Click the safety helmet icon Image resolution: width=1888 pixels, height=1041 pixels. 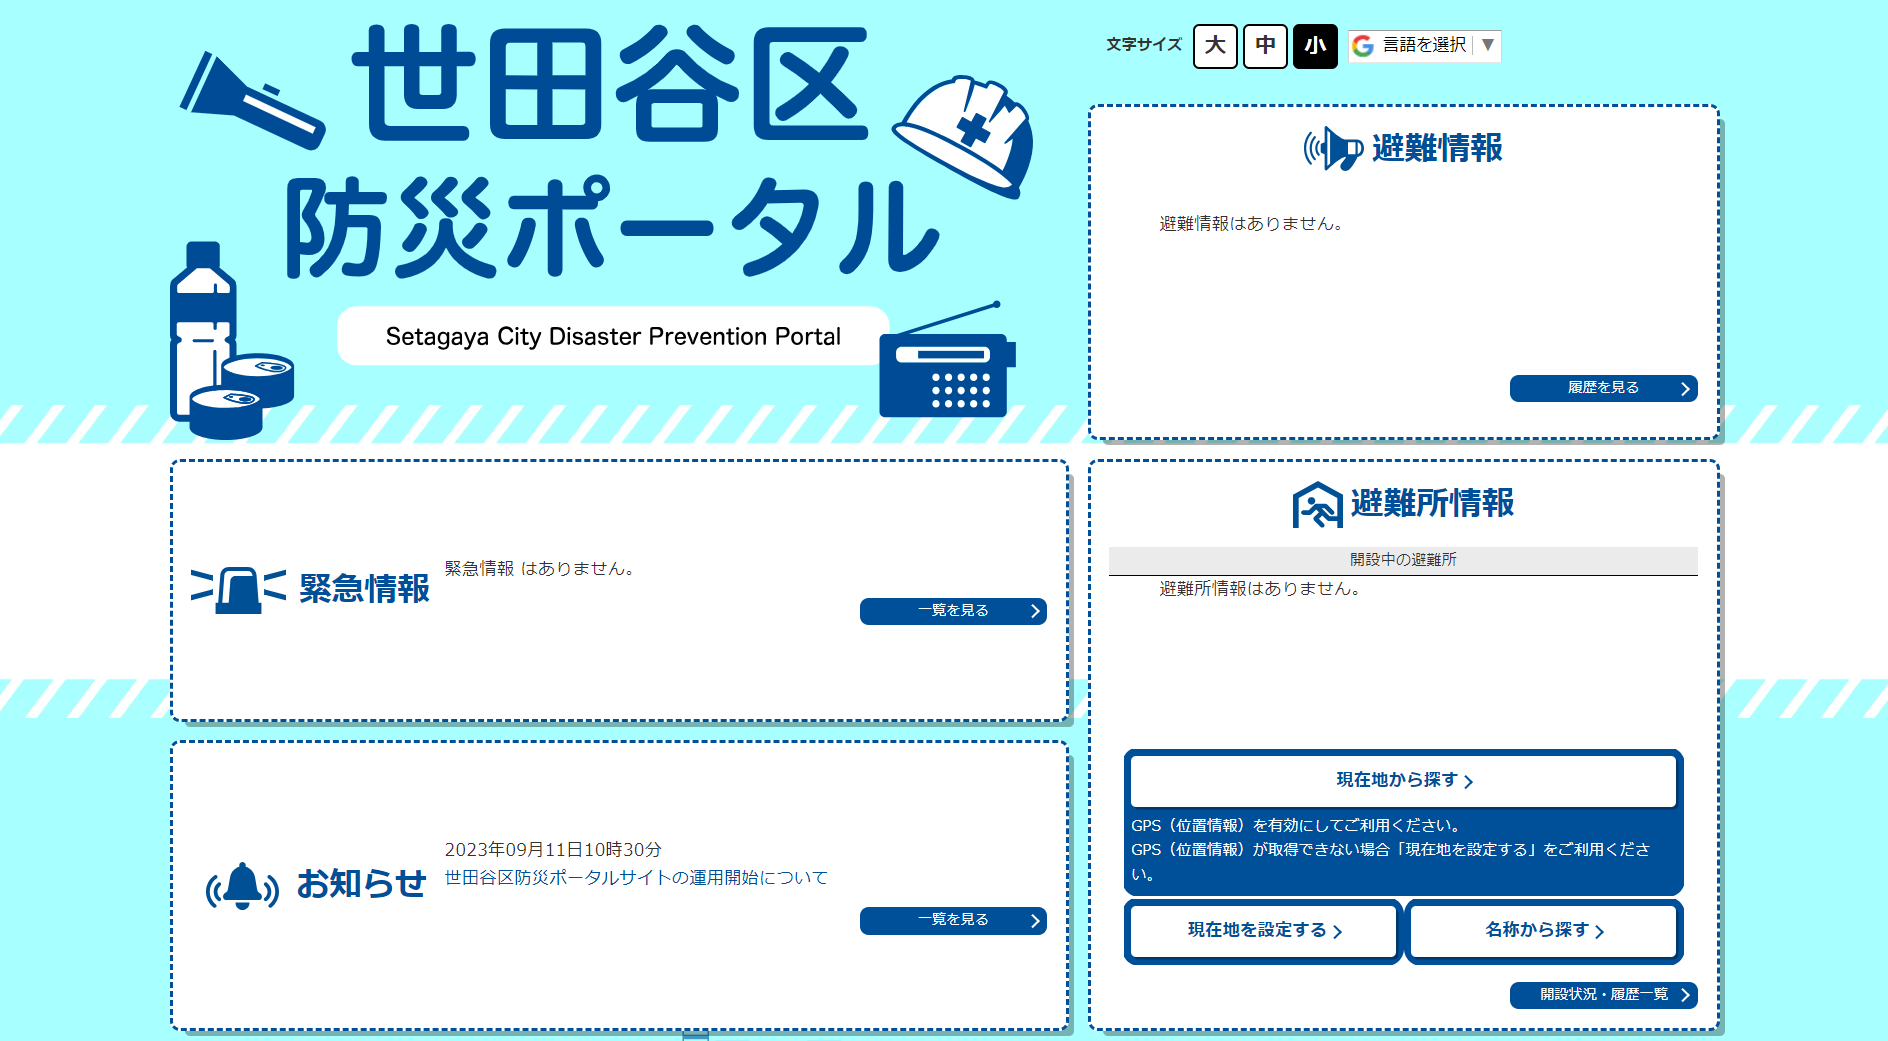coord(964,136)
